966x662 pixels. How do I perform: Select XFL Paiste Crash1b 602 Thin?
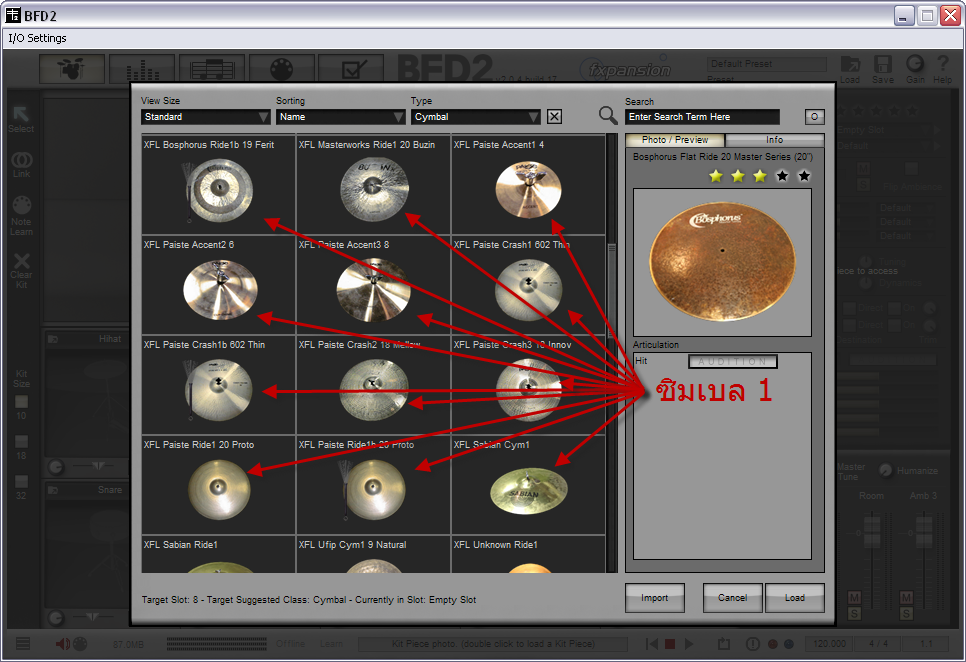click(219, 385)
